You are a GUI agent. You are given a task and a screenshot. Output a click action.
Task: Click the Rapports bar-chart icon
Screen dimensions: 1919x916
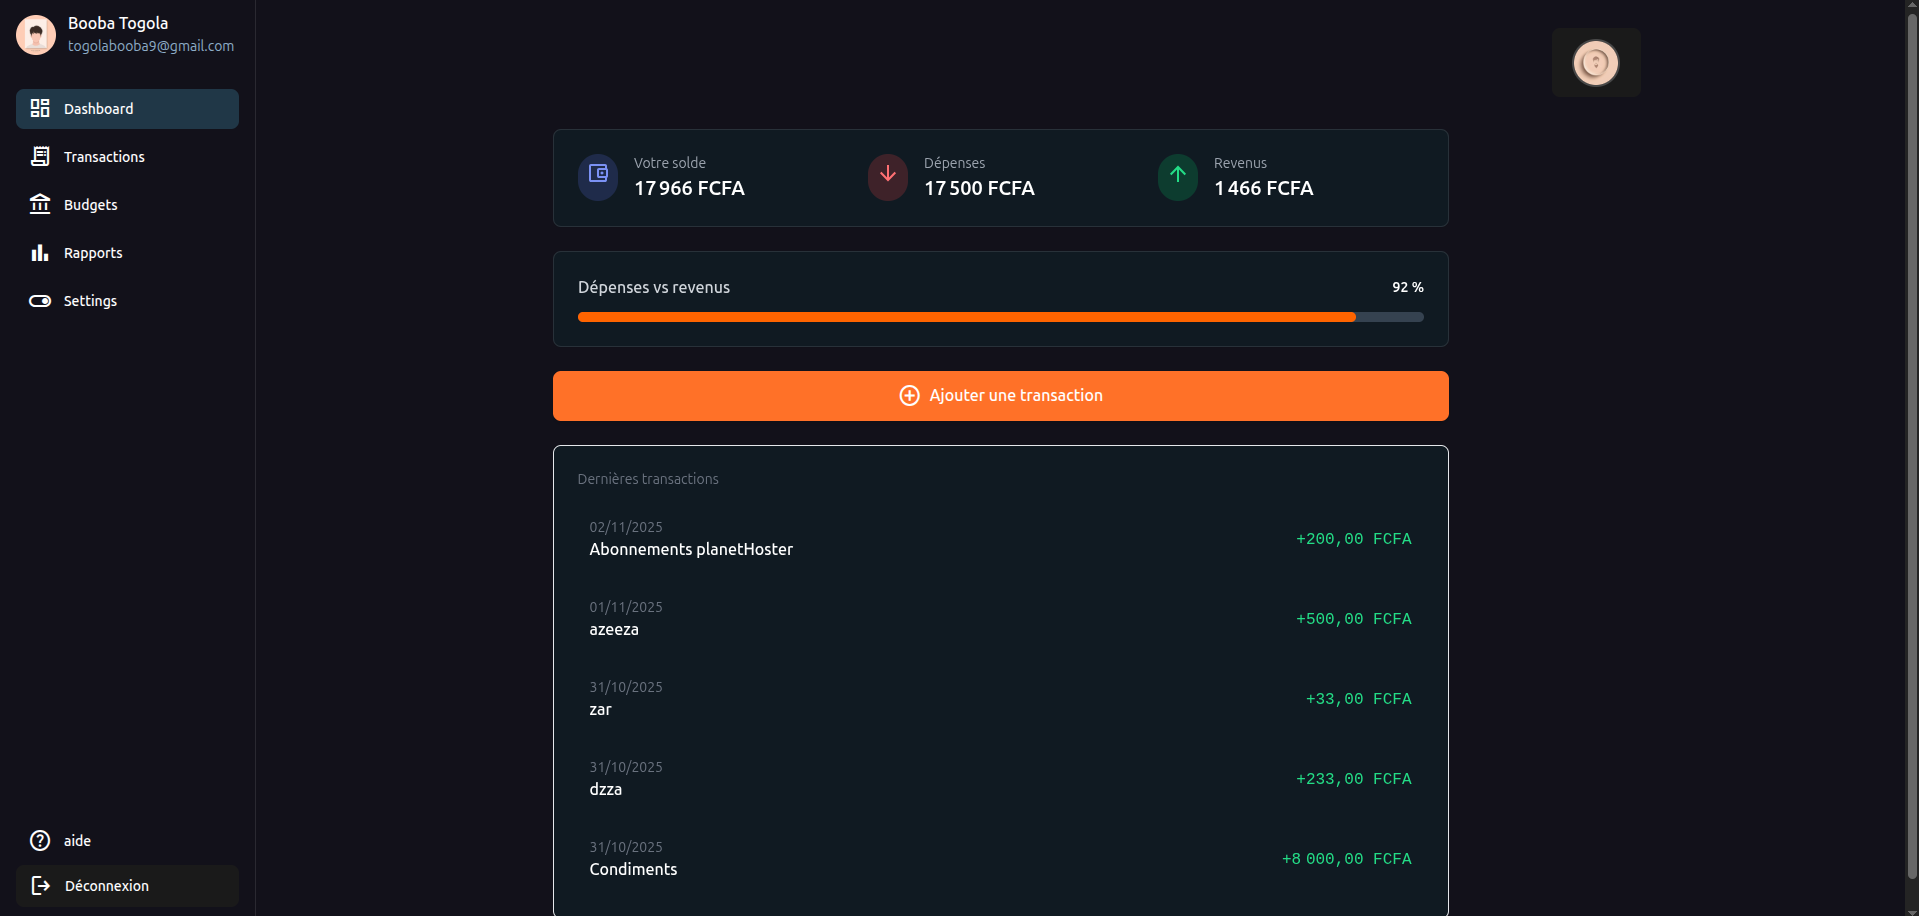point(40,252)
